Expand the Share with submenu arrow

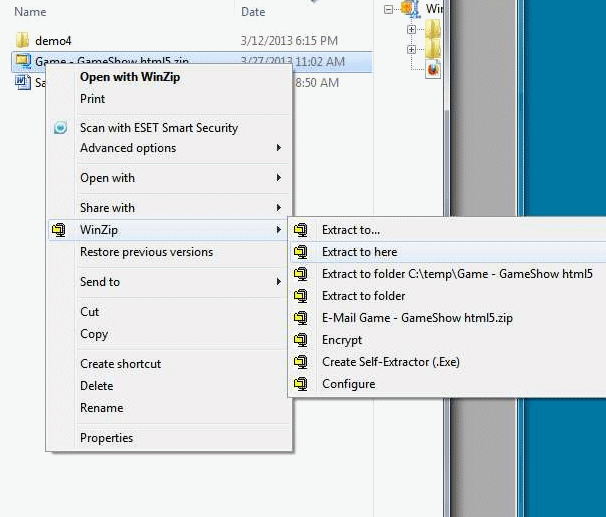coord(279,207)
